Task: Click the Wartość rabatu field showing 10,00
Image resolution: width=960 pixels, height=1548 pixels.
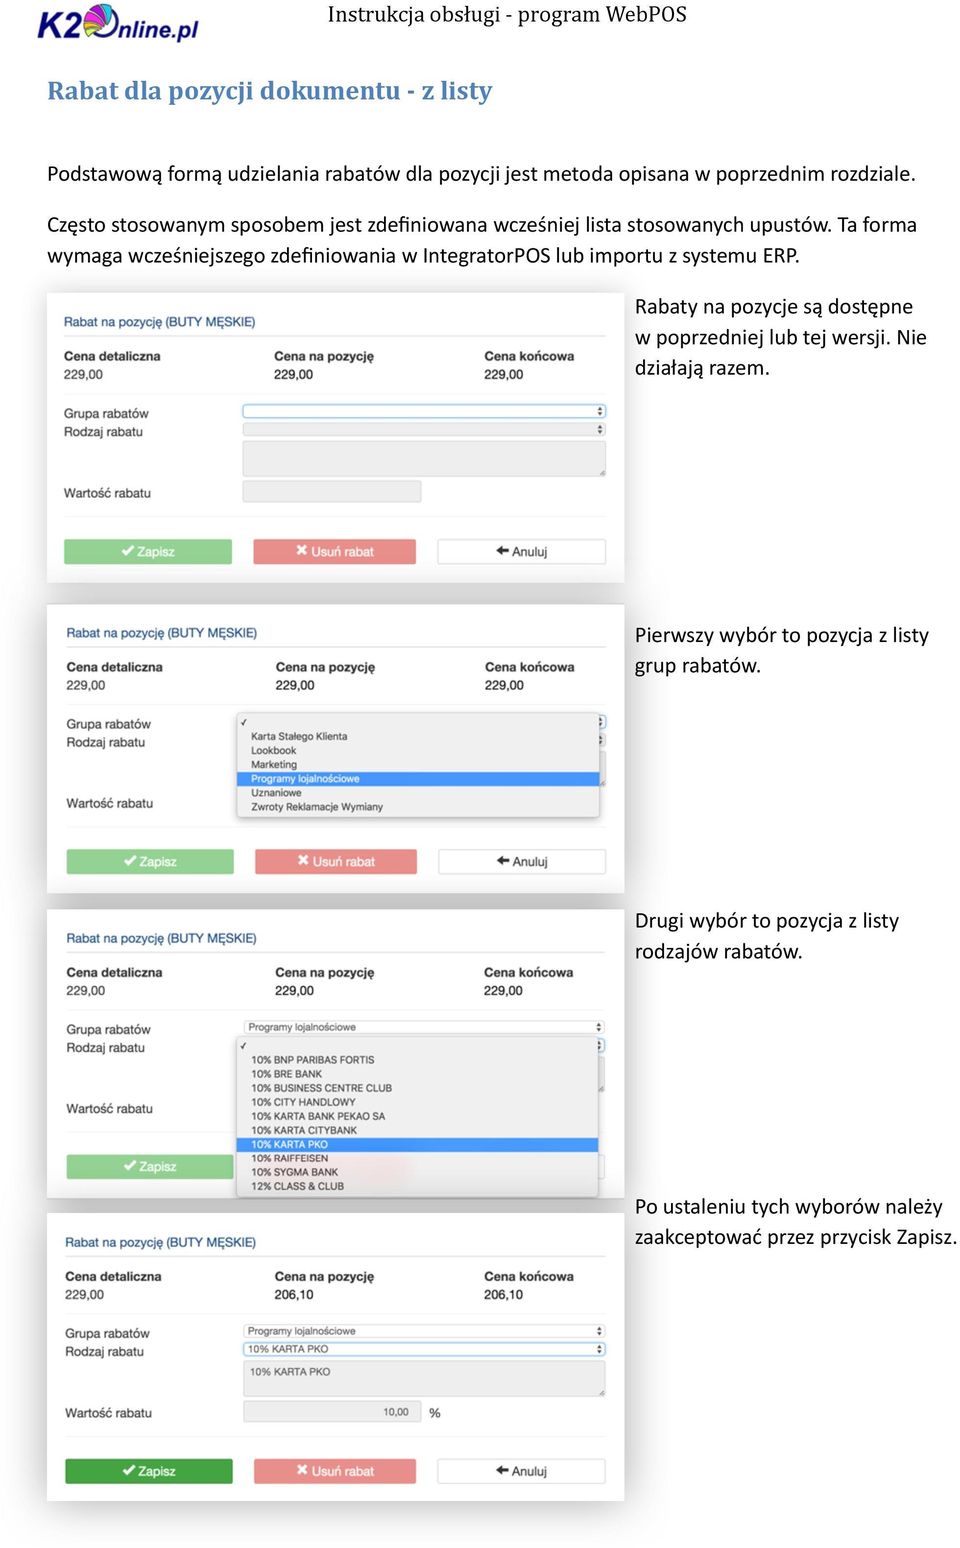Action: pos(332,1412)
